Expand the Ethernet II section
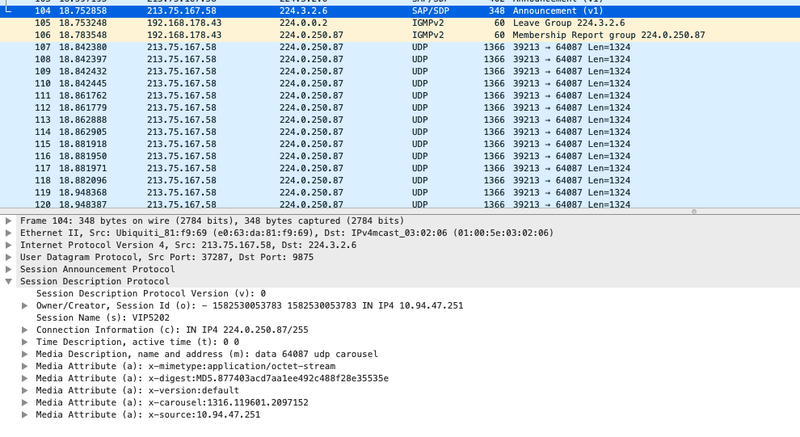Image resolution: width=800 pixels, height=437 pixels. pos(8,233)
